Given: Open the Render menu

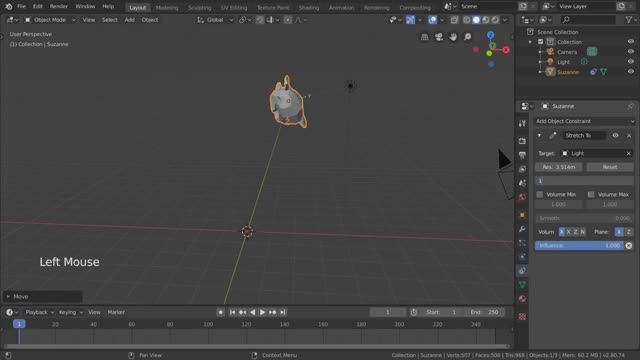Looking at the screenshot, I should coord(59,7).
